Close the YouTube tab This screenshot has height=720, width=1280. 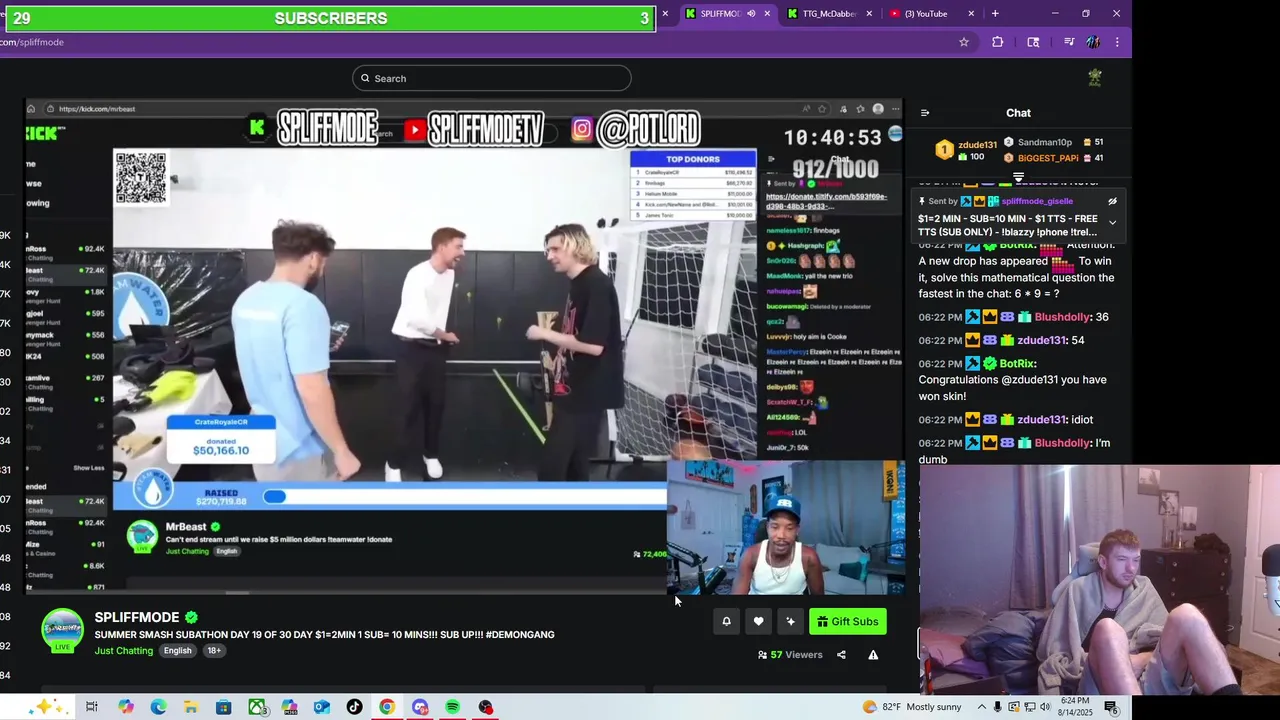click(x=971, y=14)
